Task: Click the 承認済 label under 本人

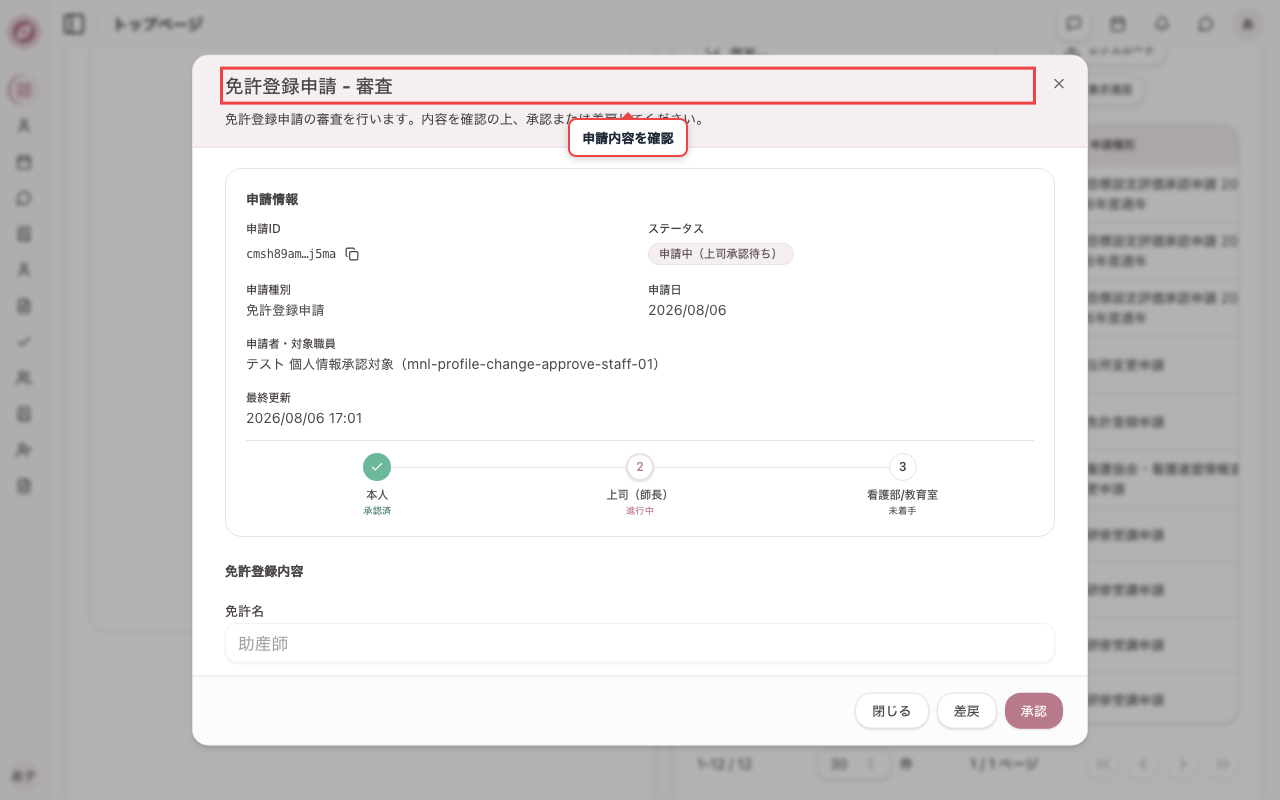Action: (x=377, y=511)
